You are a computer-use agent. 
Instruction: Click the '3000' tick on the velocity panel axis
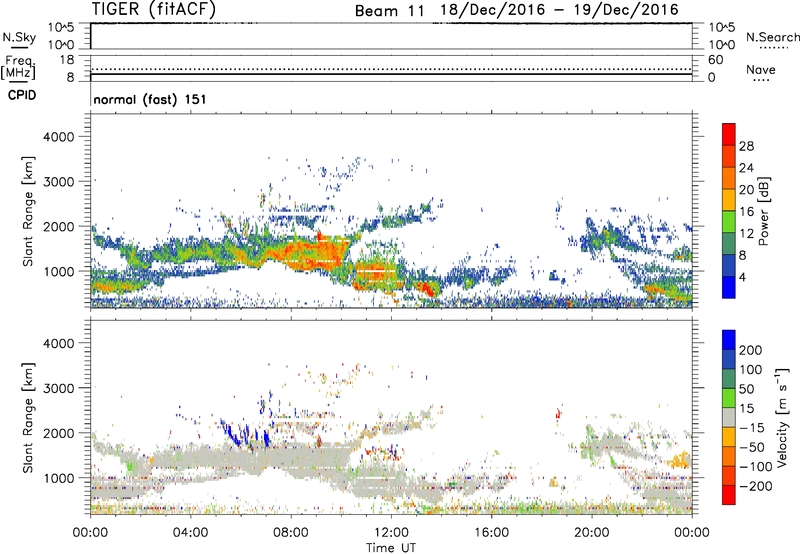pyautogui.click(x=58, y=388)
